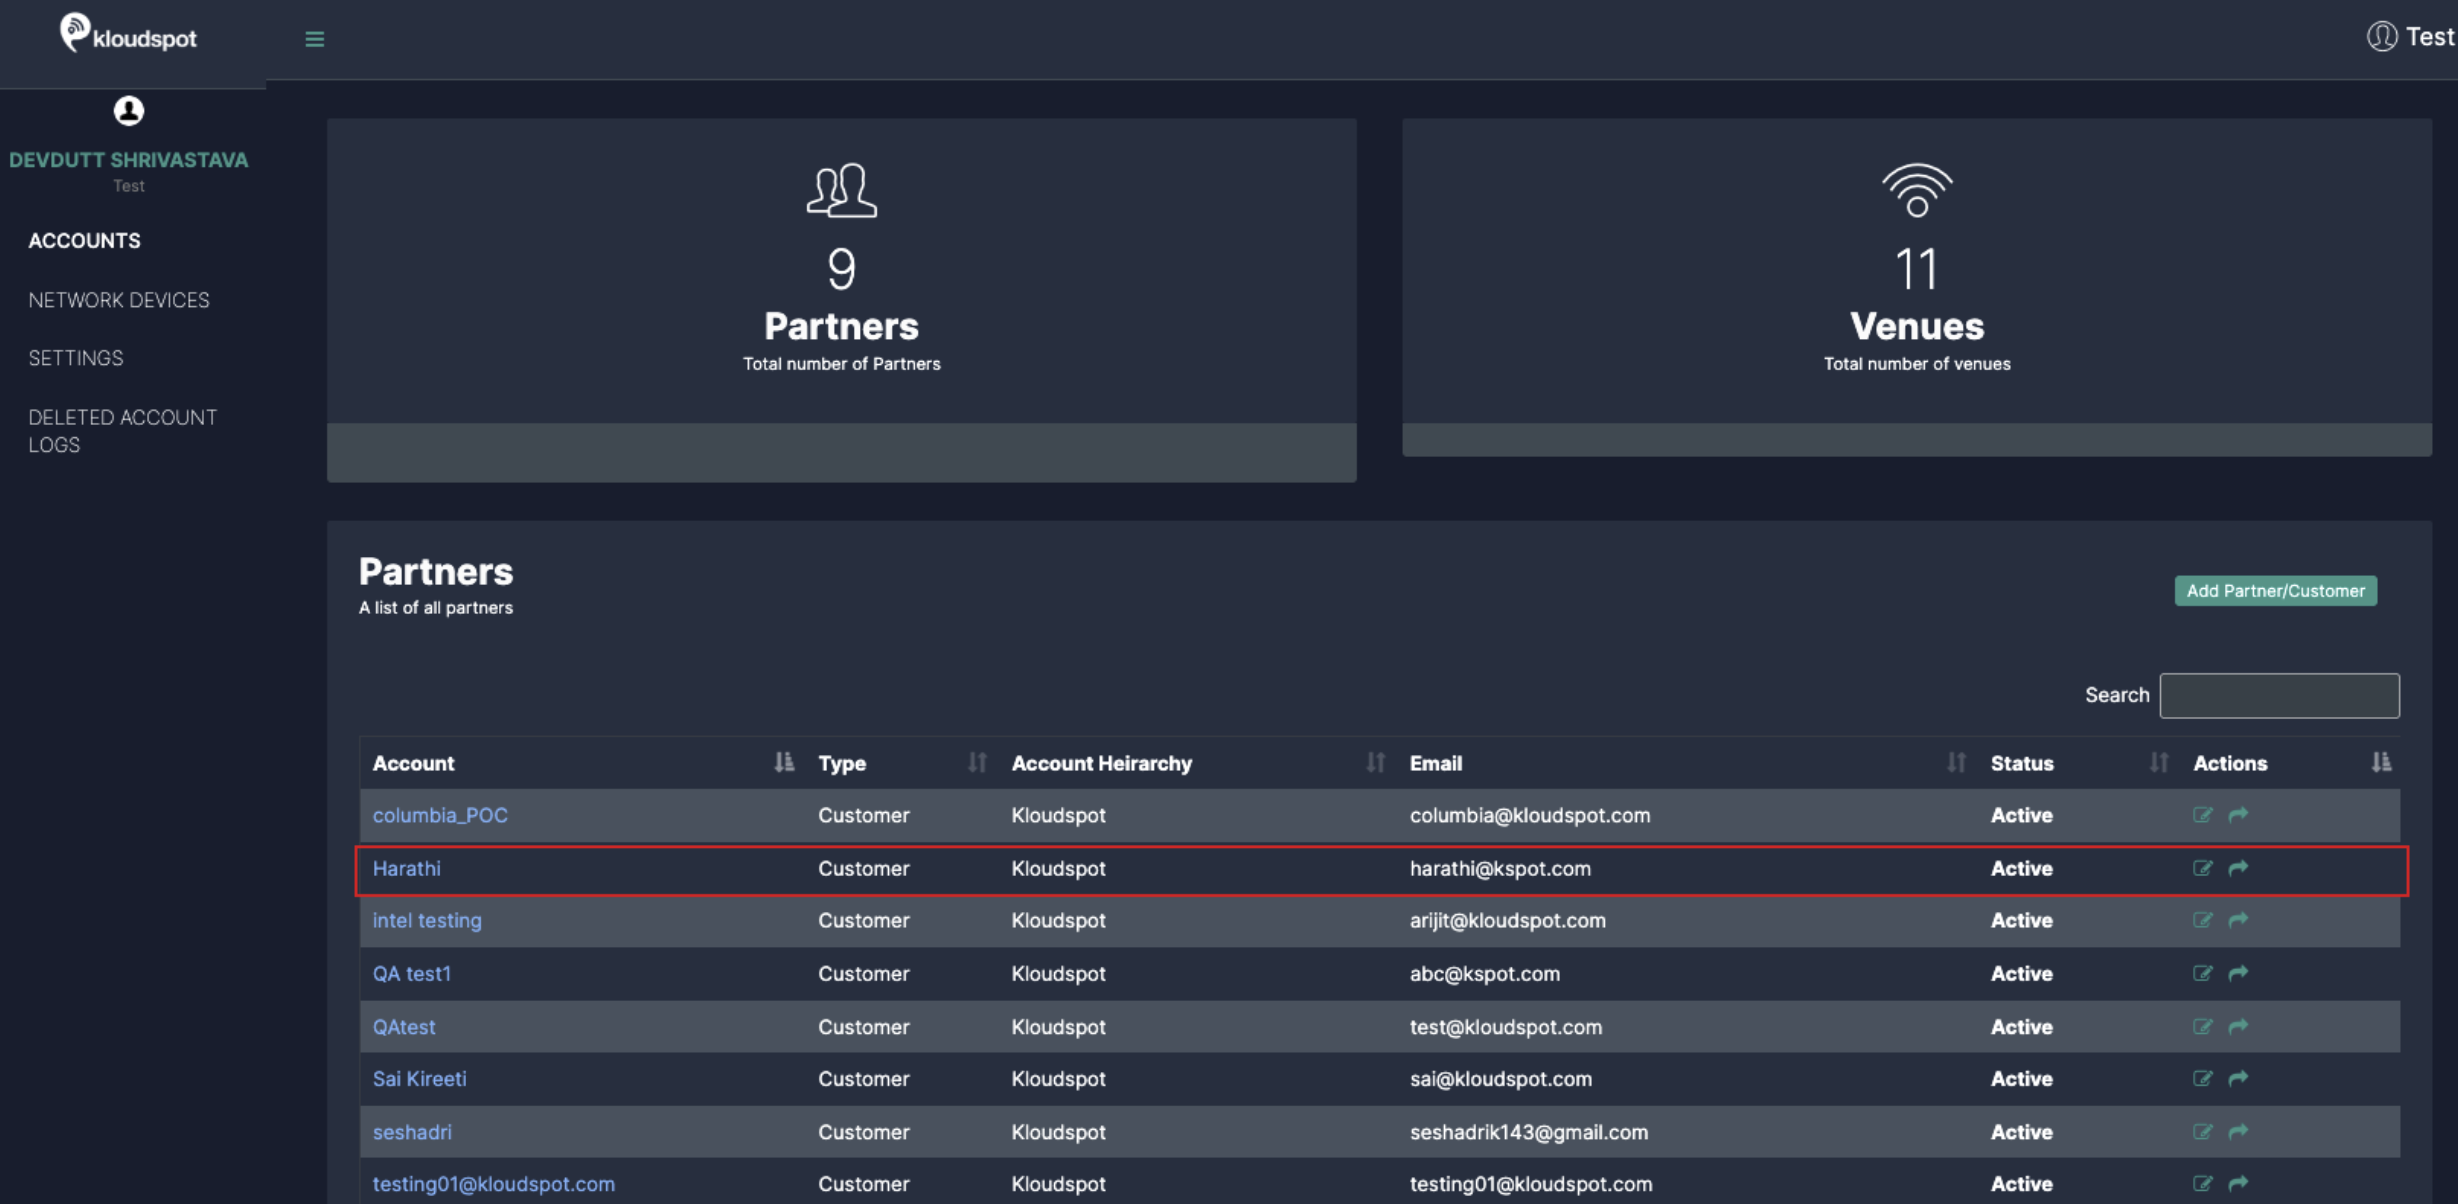Sort table by Status column

click(2159, 763)
